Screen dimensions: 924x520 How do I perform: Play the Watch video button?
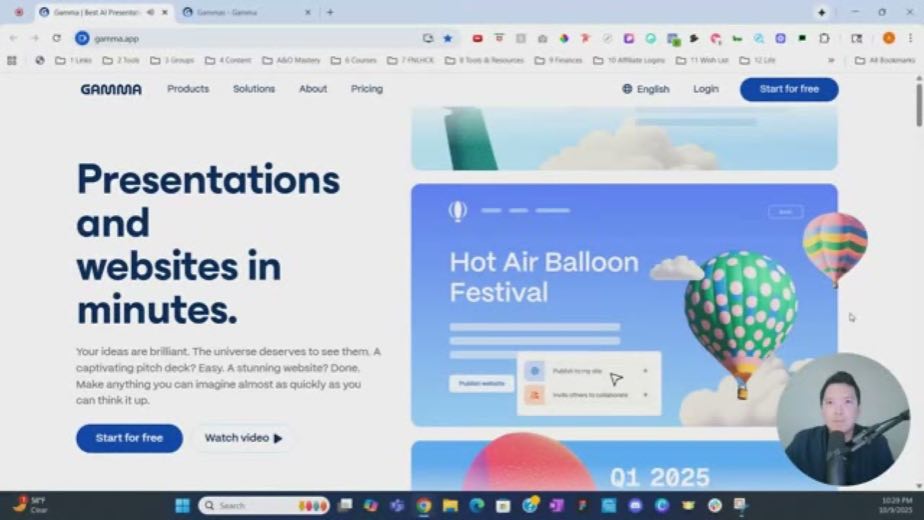coord(243,438)
